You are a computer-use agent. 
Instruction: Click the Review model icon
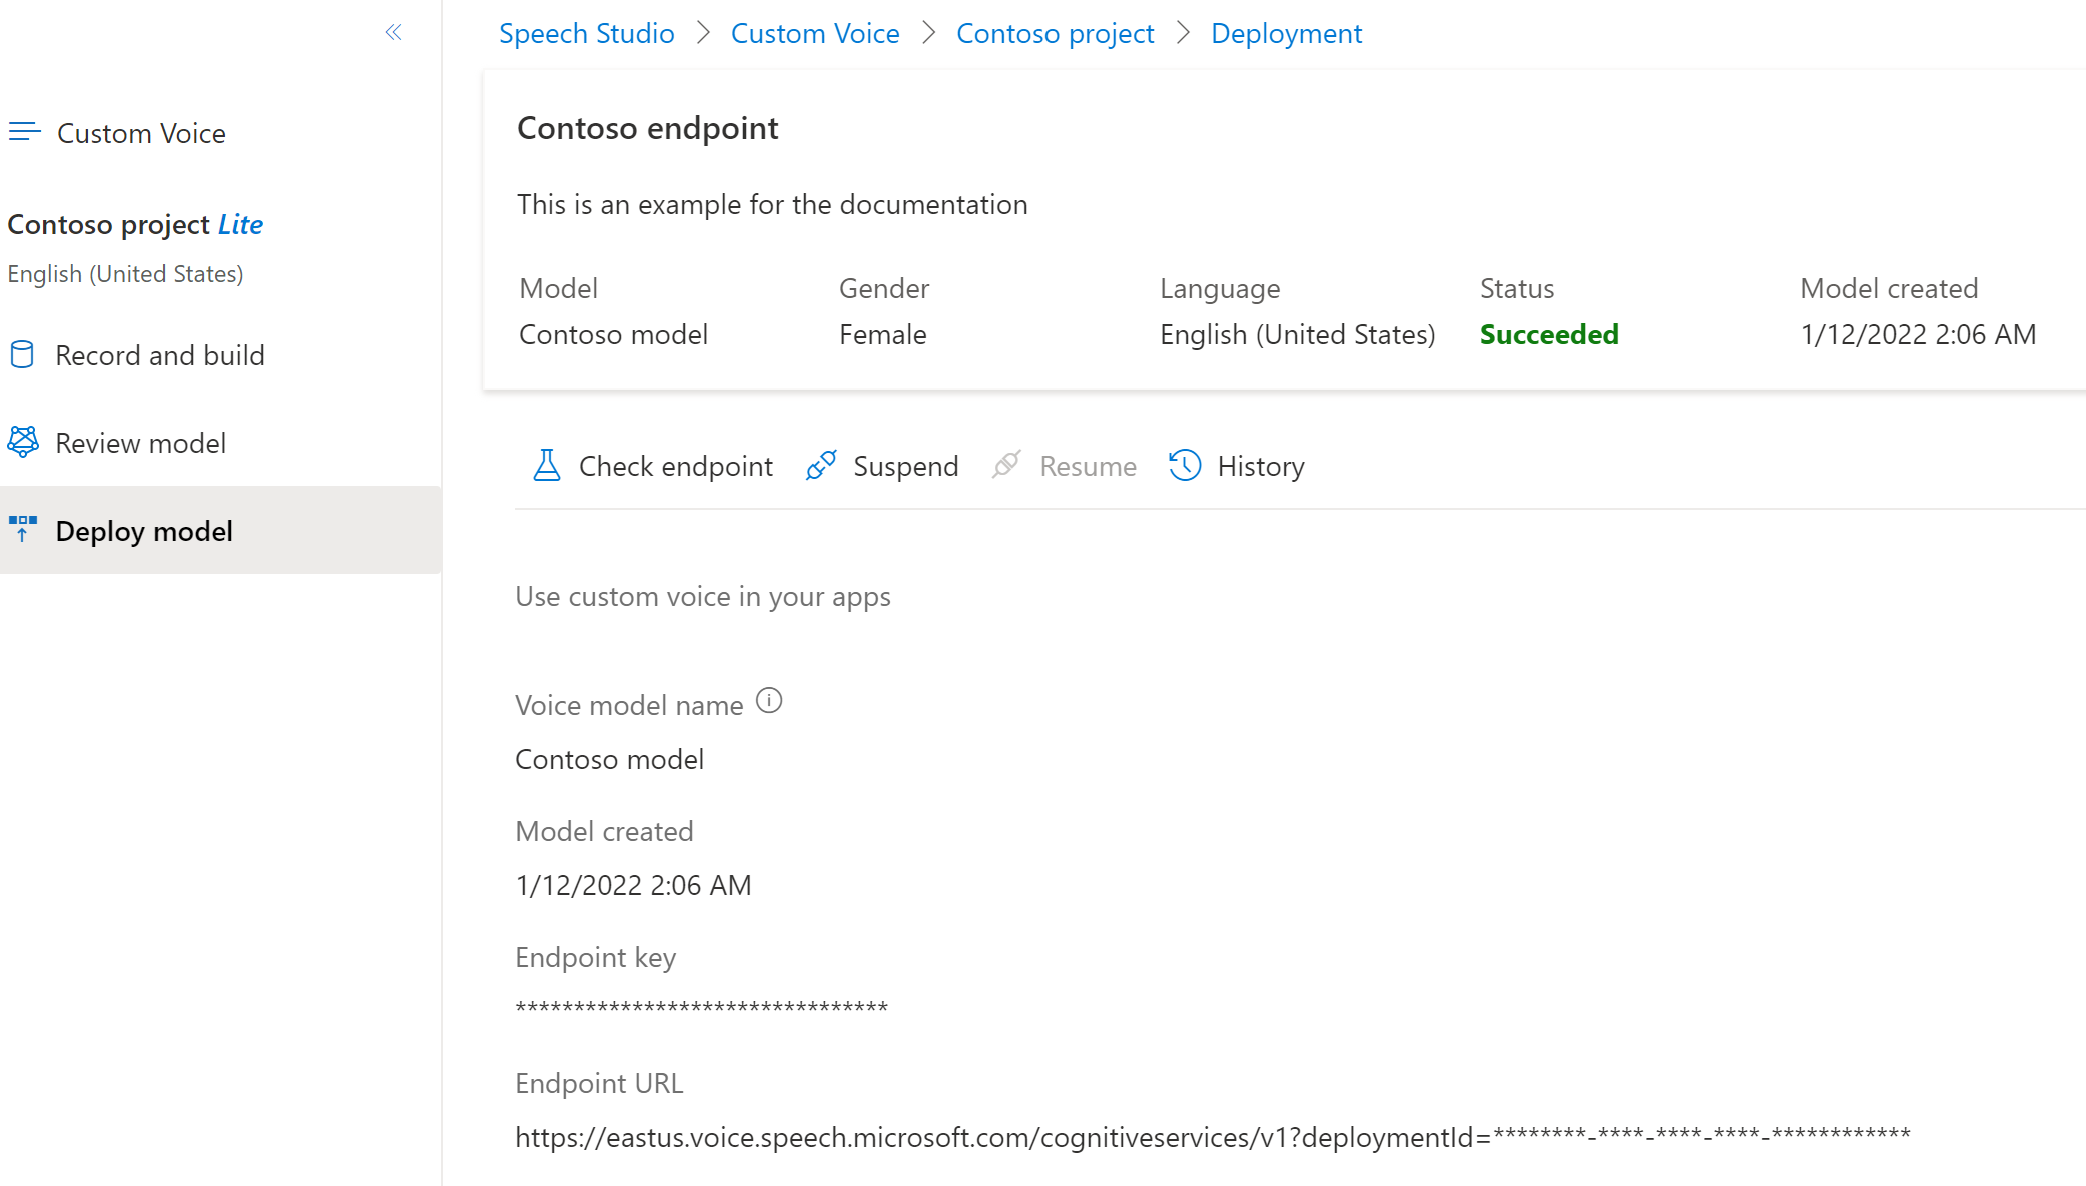coord(23,442)
